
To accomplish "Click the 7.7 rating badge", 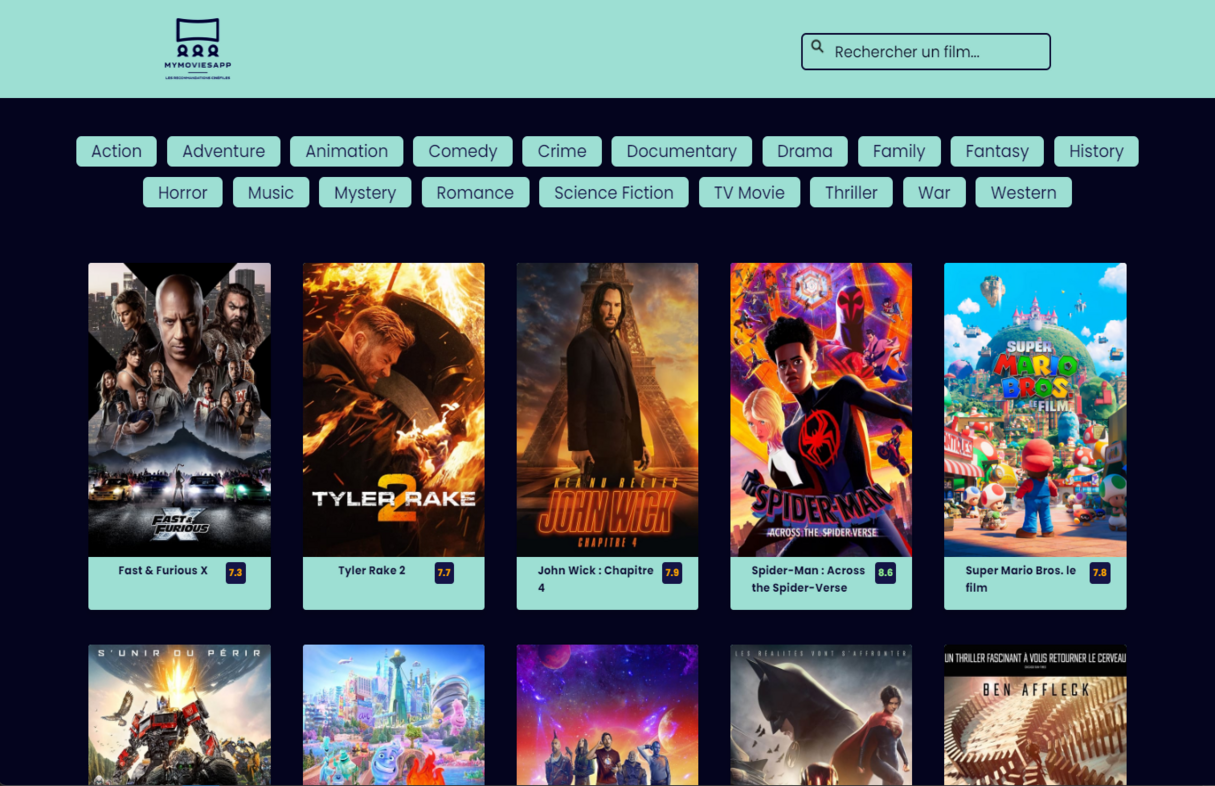I will pyautogui.click(x=444, y=573).
